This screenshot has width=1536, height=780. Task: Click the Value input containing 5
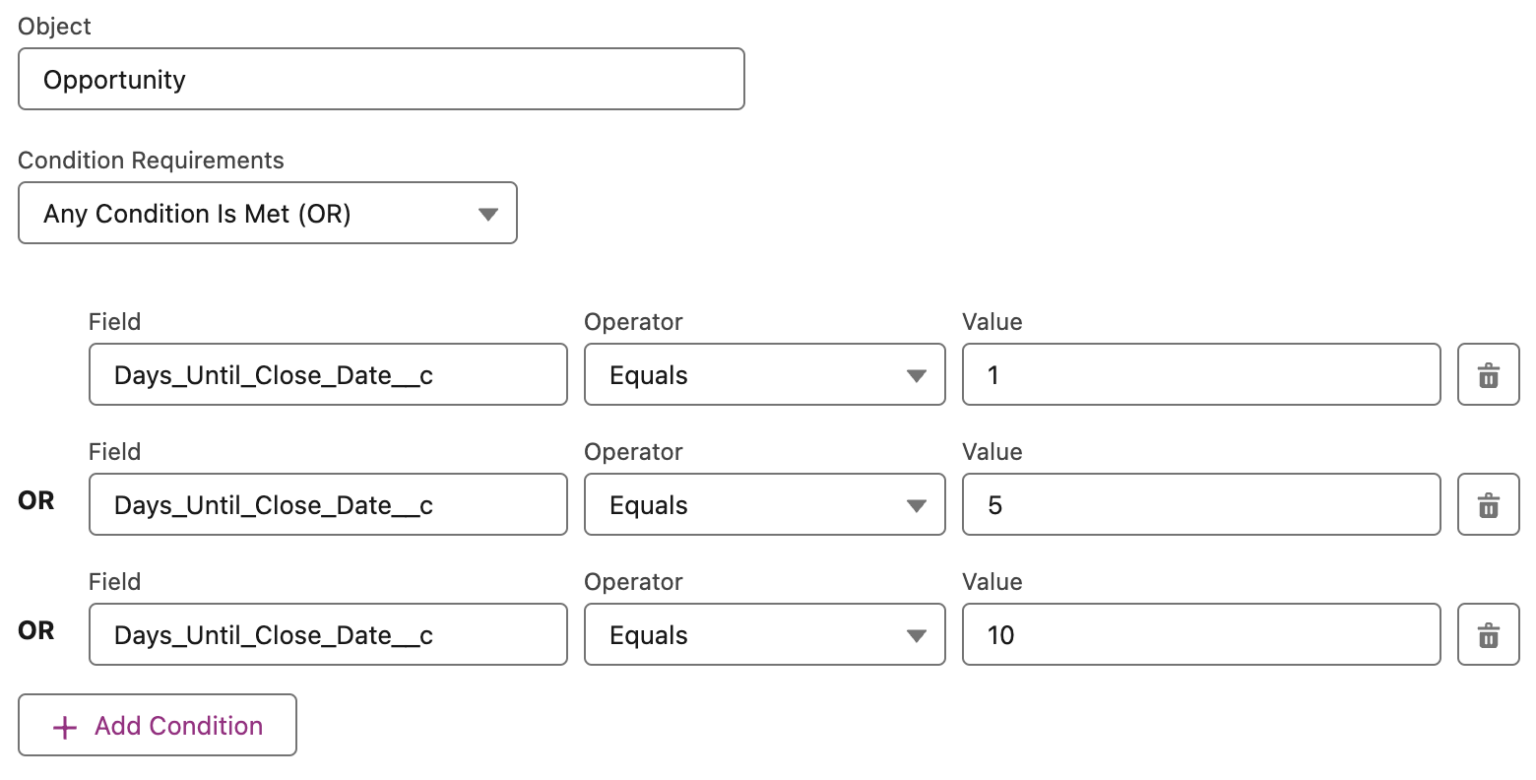coord(1200,505)
